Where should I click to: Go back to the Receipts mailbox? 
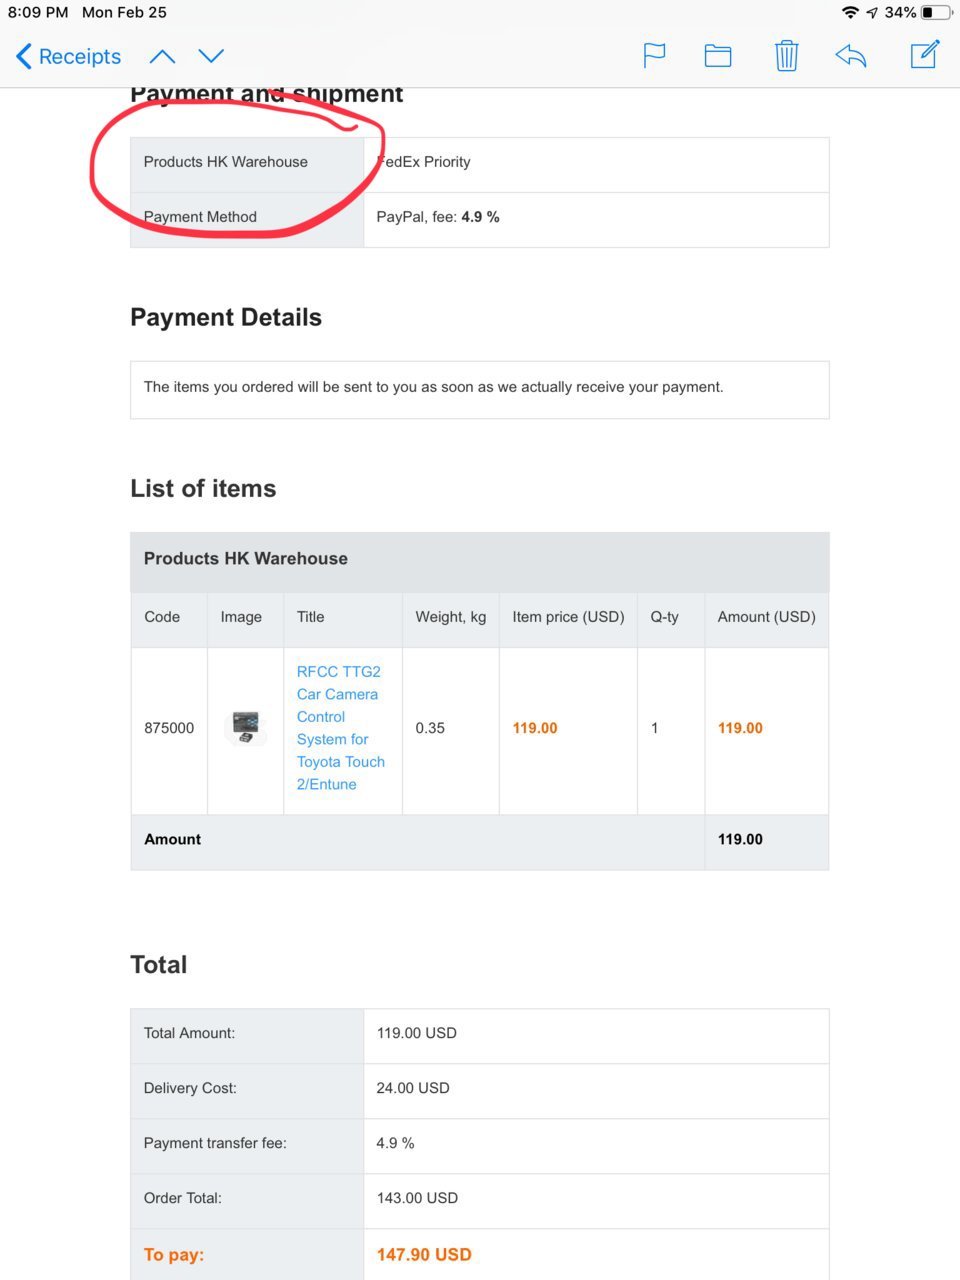pos(68,56)
